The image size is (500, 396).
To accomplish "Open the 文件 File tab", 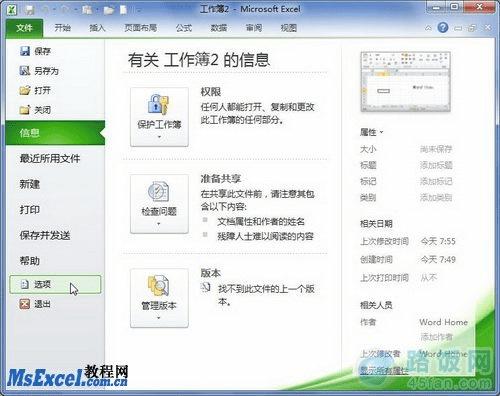I will click(24, 28).
